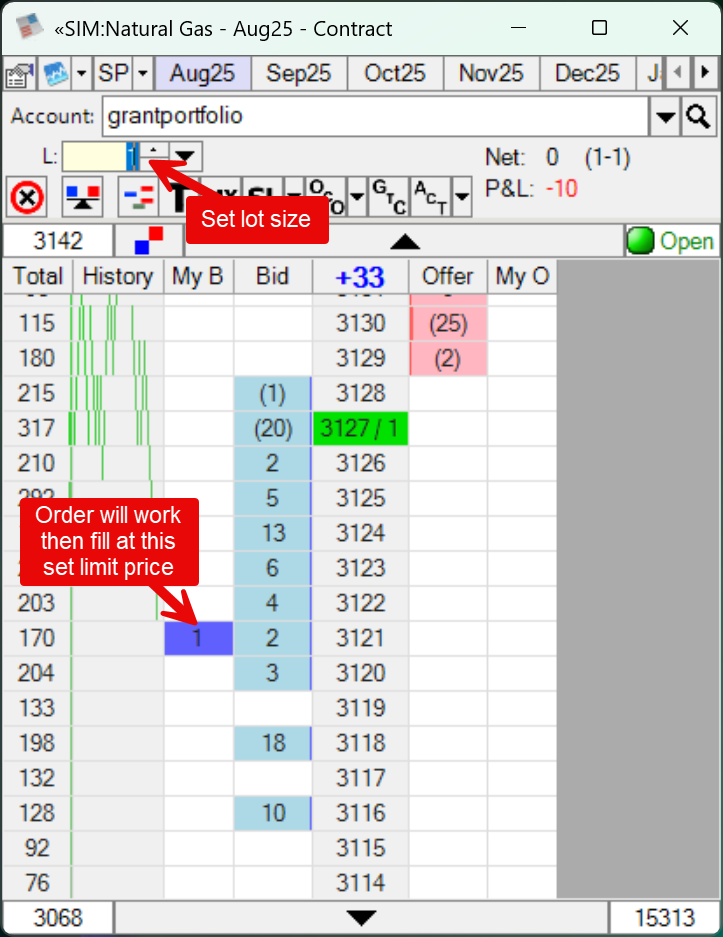The width and height of the screenshot is (723, 937).
Task: Open the SP type dropdown arrow
Action: coord(143,74)
